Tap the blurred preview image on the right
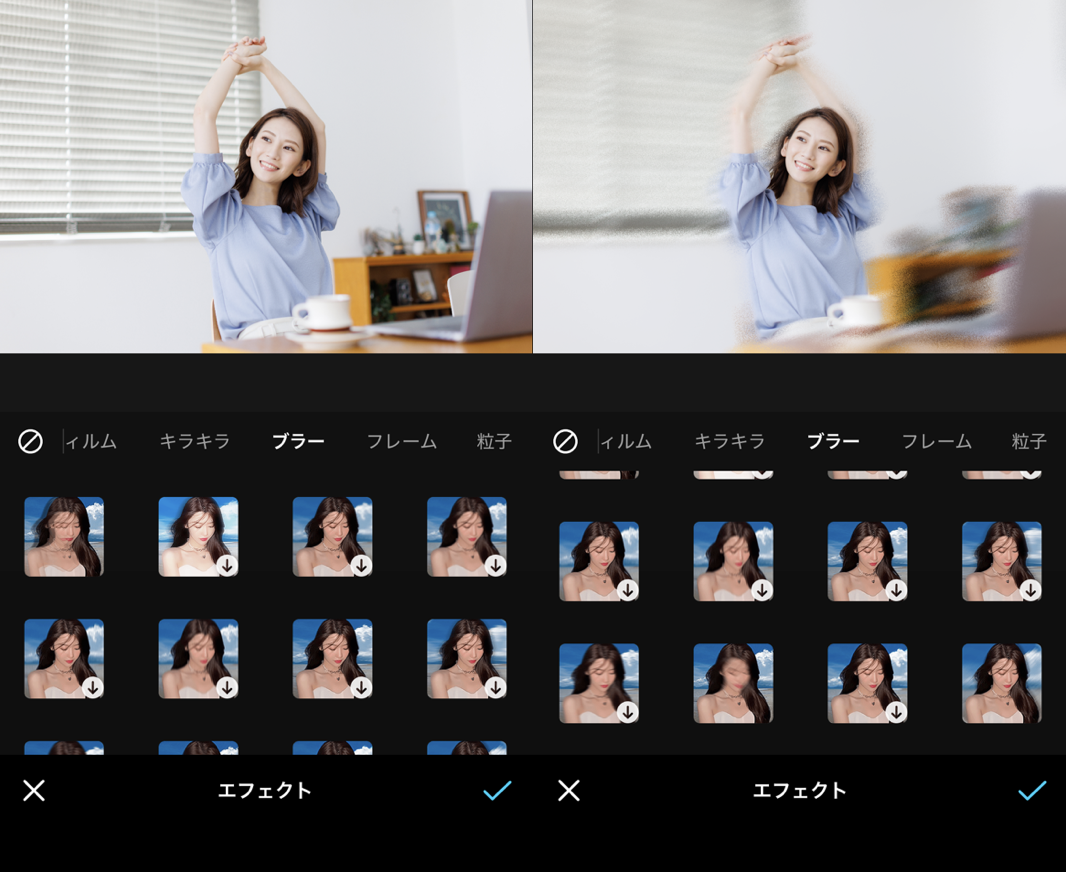 point(800,175)
